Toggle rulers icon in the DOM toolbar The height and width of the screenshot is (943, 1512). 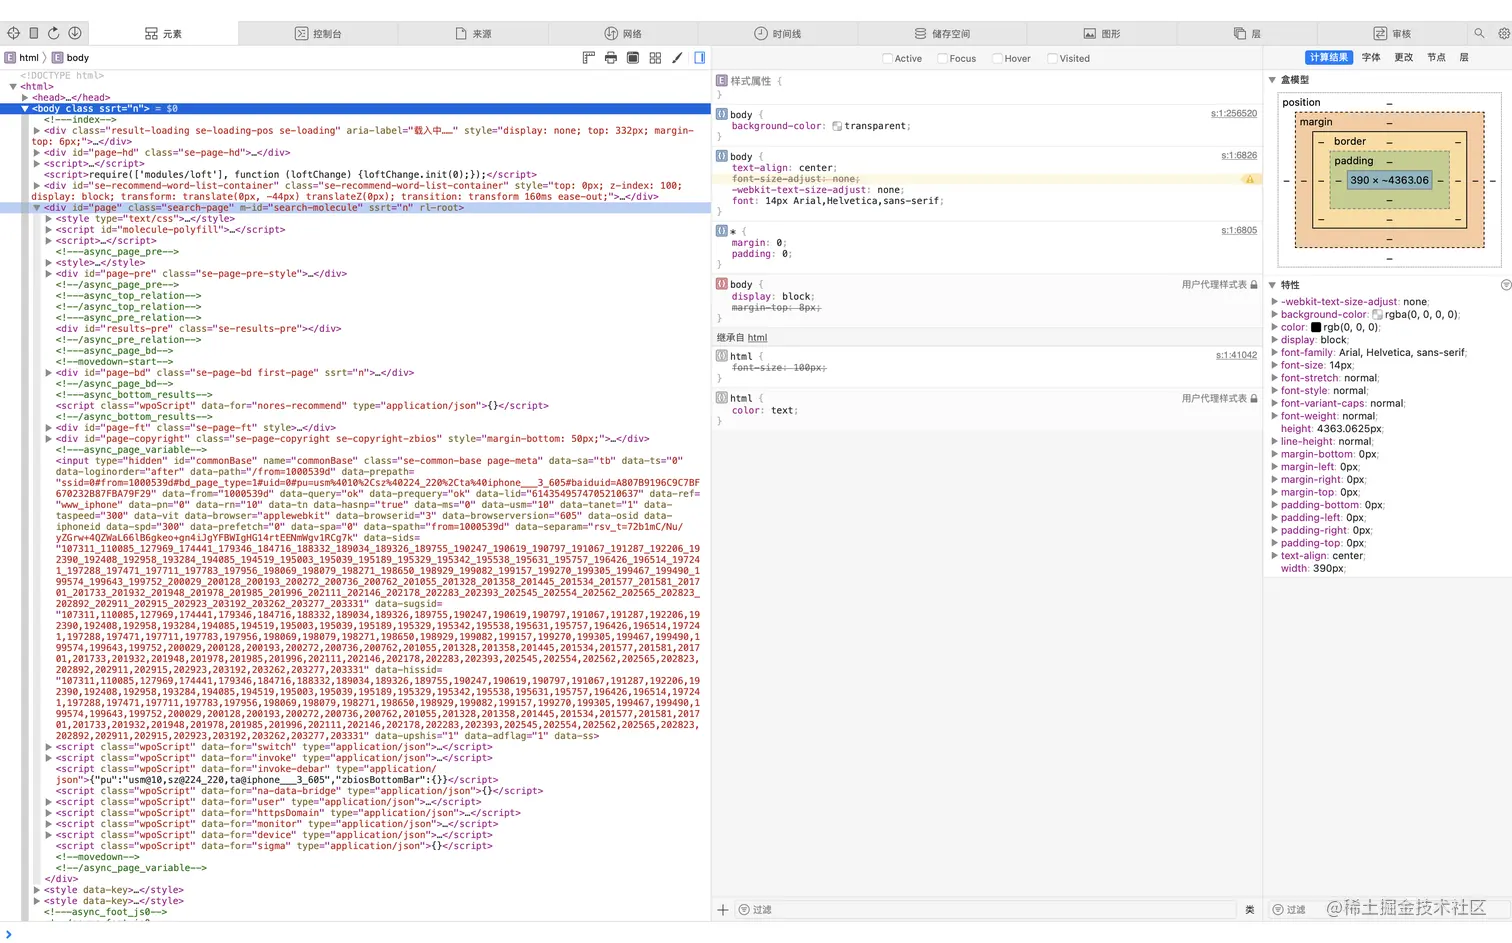[589, 58]
